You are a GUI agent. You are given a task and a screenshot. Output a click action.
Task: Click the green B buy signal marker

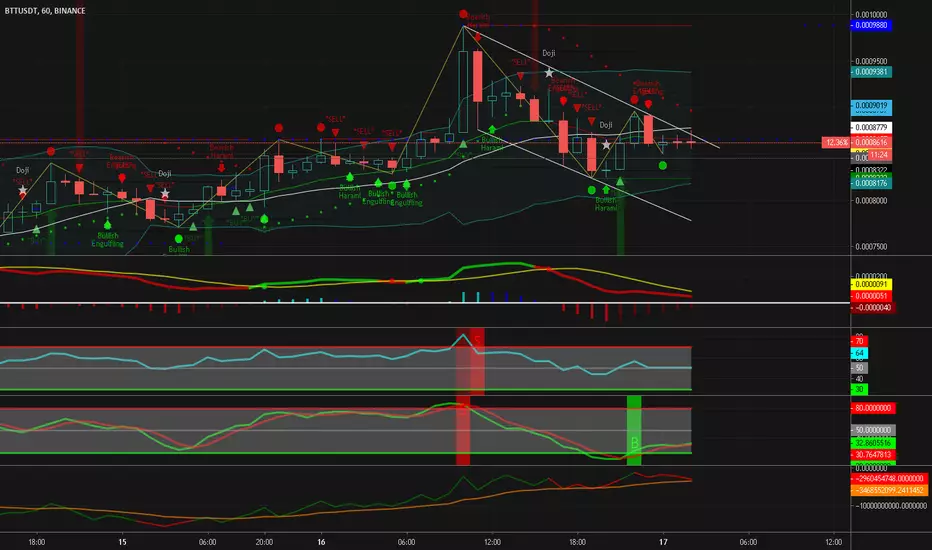(634, 443)
